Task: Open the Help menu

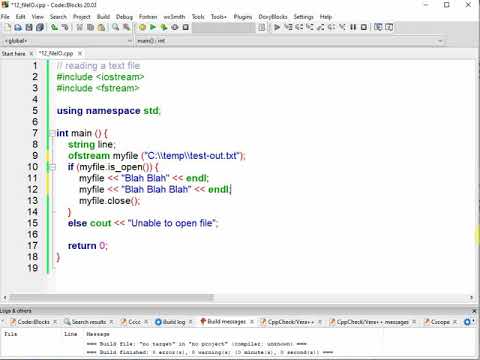Action: click(326, 17)
